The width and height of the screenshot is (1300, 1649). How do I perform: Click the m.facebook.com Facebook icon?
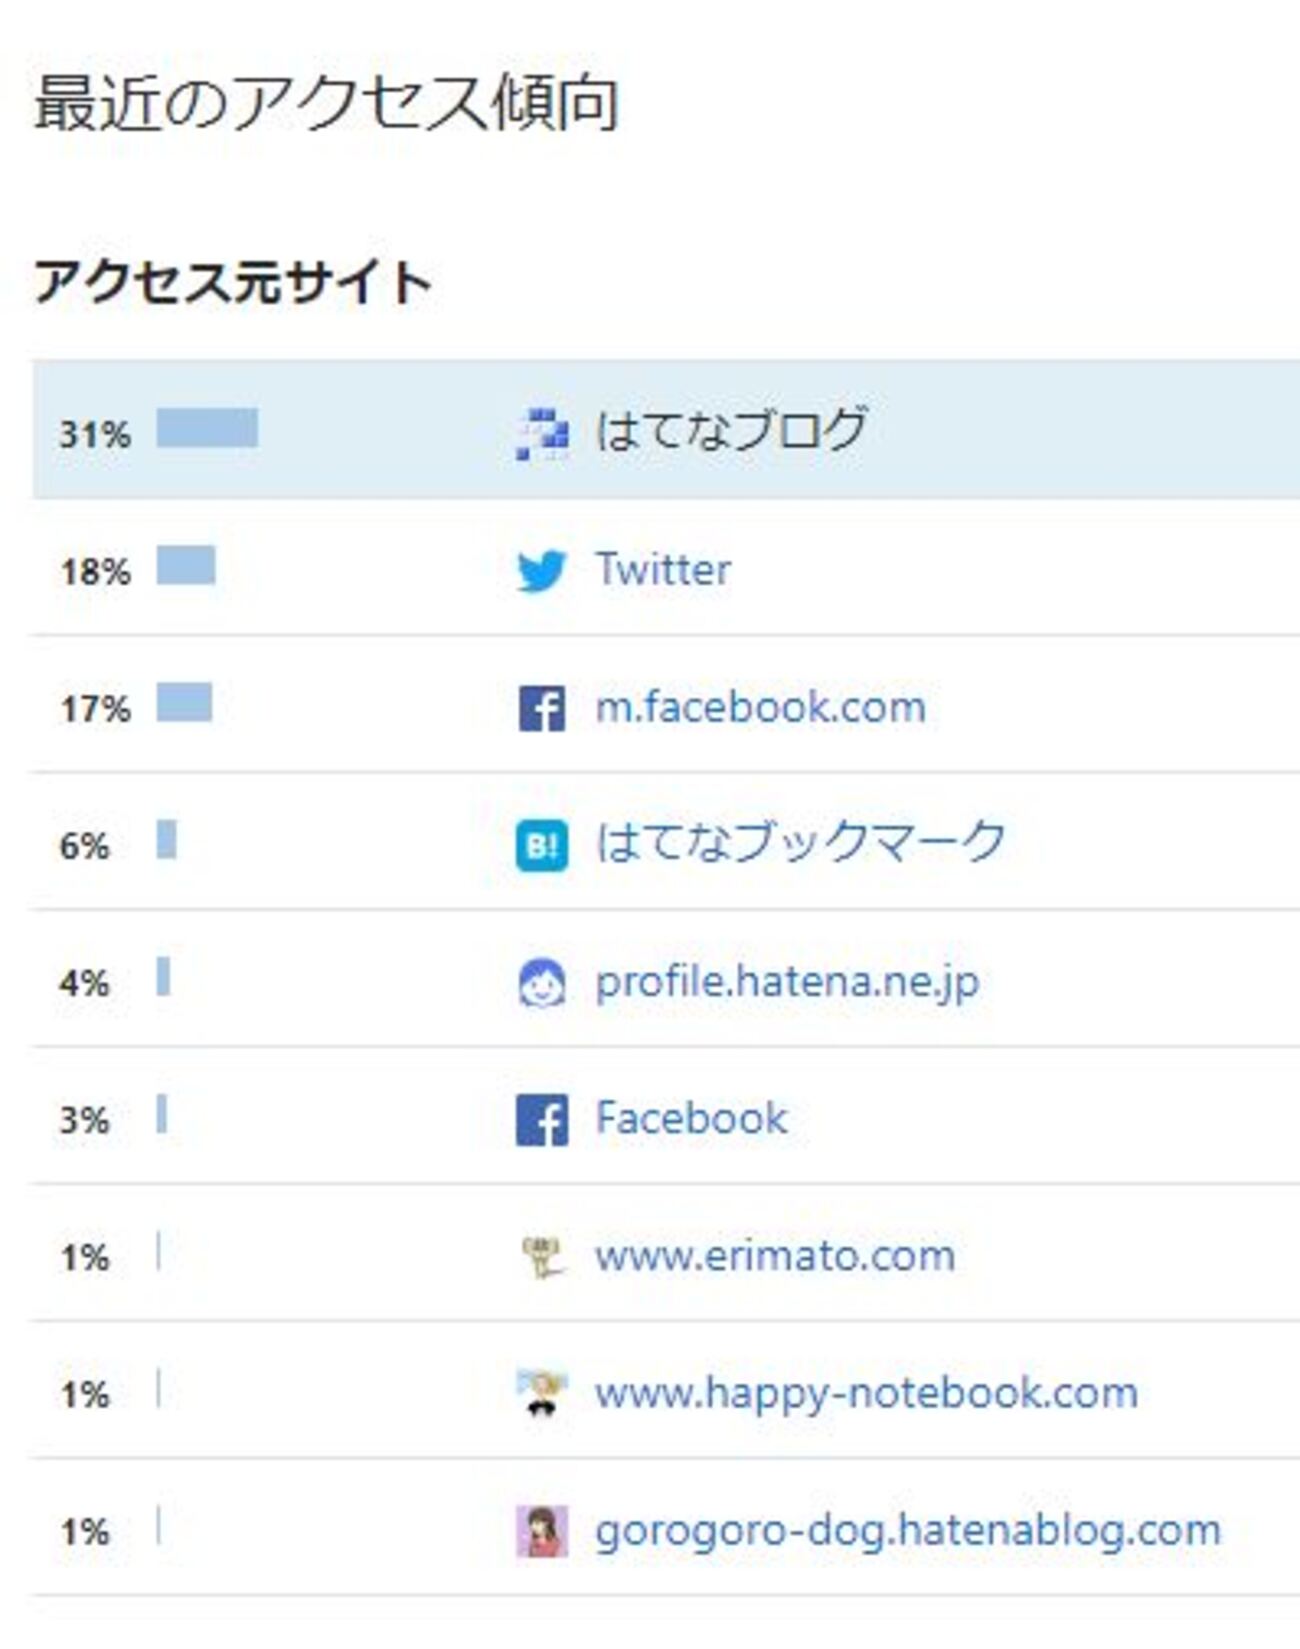pos(542,708)
